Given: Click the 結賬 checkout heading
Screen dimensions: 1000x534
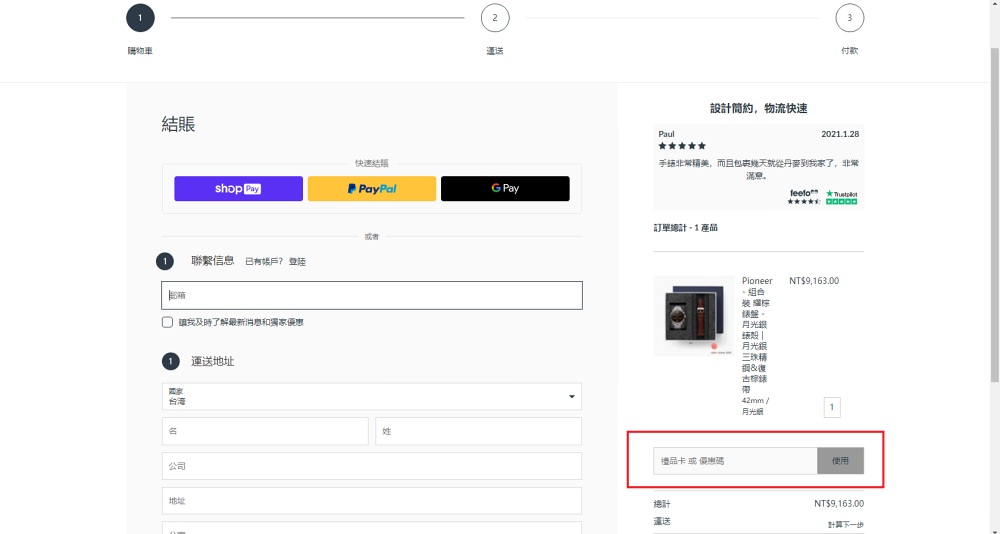Looking at the screenshot, I should 179,124.
